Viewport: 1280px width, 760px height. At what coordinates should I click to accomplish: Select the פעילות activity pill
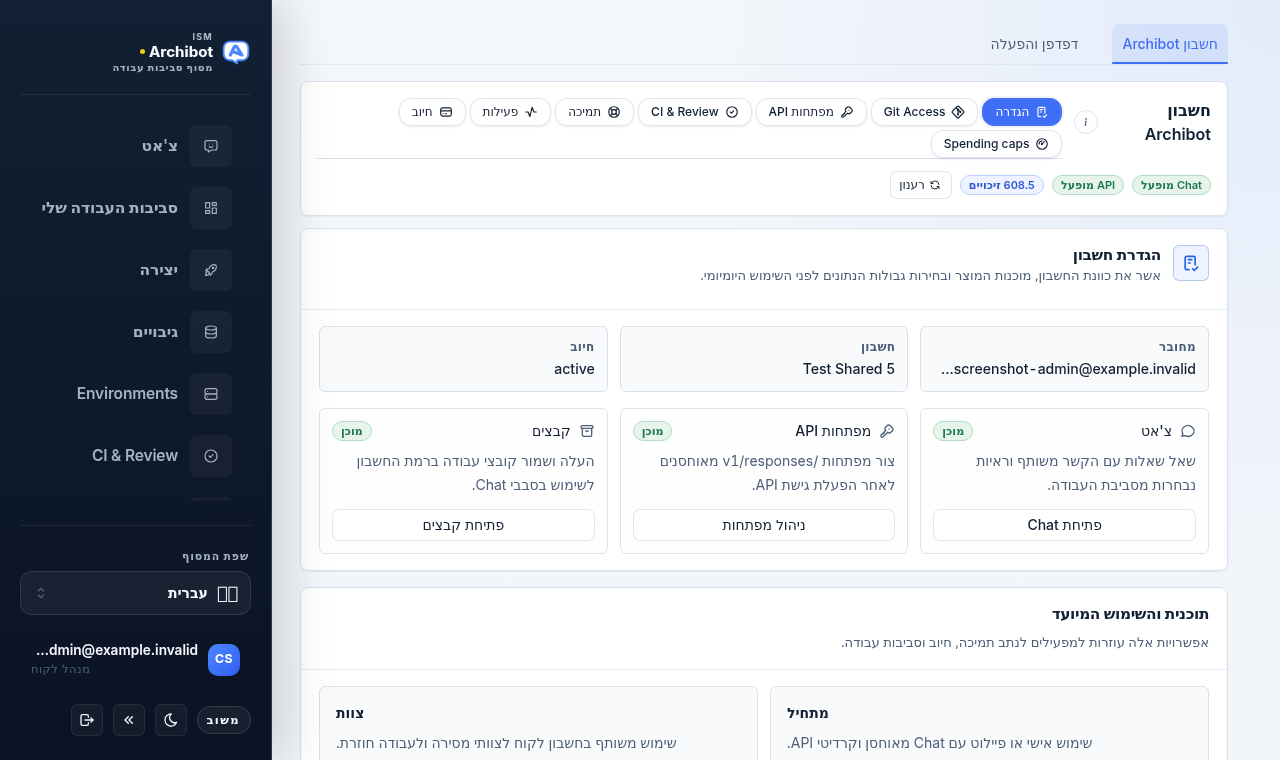(x=510, y=112)
